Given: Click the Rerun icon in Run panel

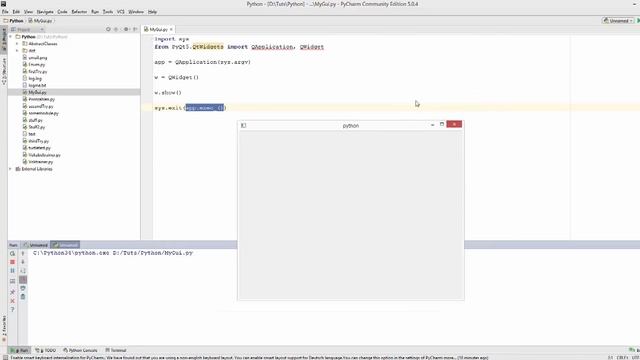Looking at the screenshot, I should tap(12, 253).
